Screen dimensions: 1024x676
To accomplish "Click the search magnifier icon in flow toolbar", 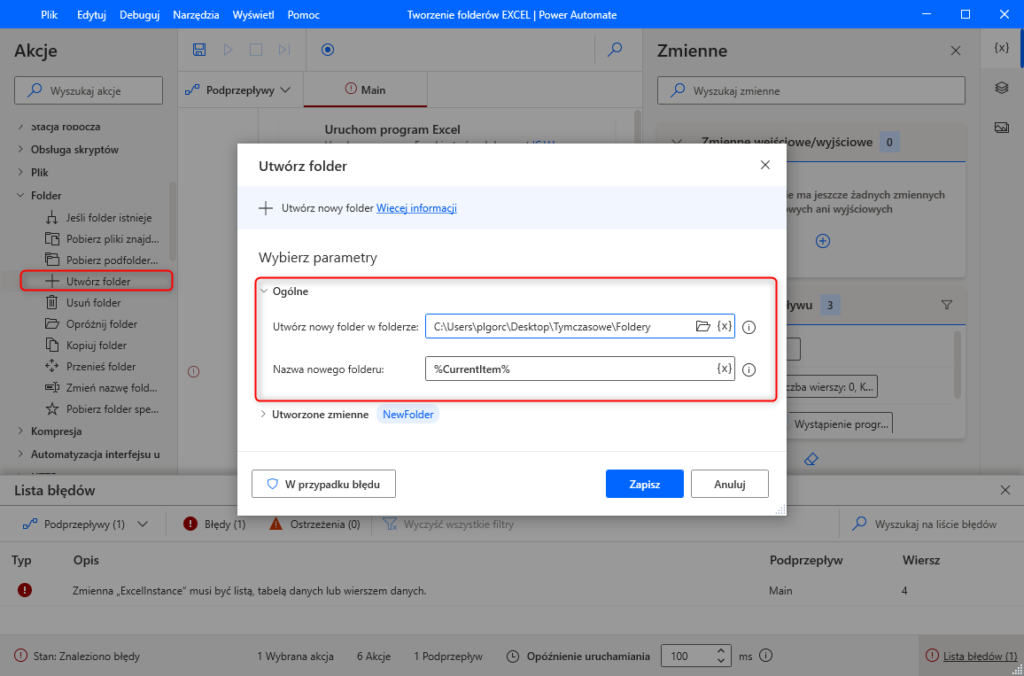I will (x=616, y=50).
